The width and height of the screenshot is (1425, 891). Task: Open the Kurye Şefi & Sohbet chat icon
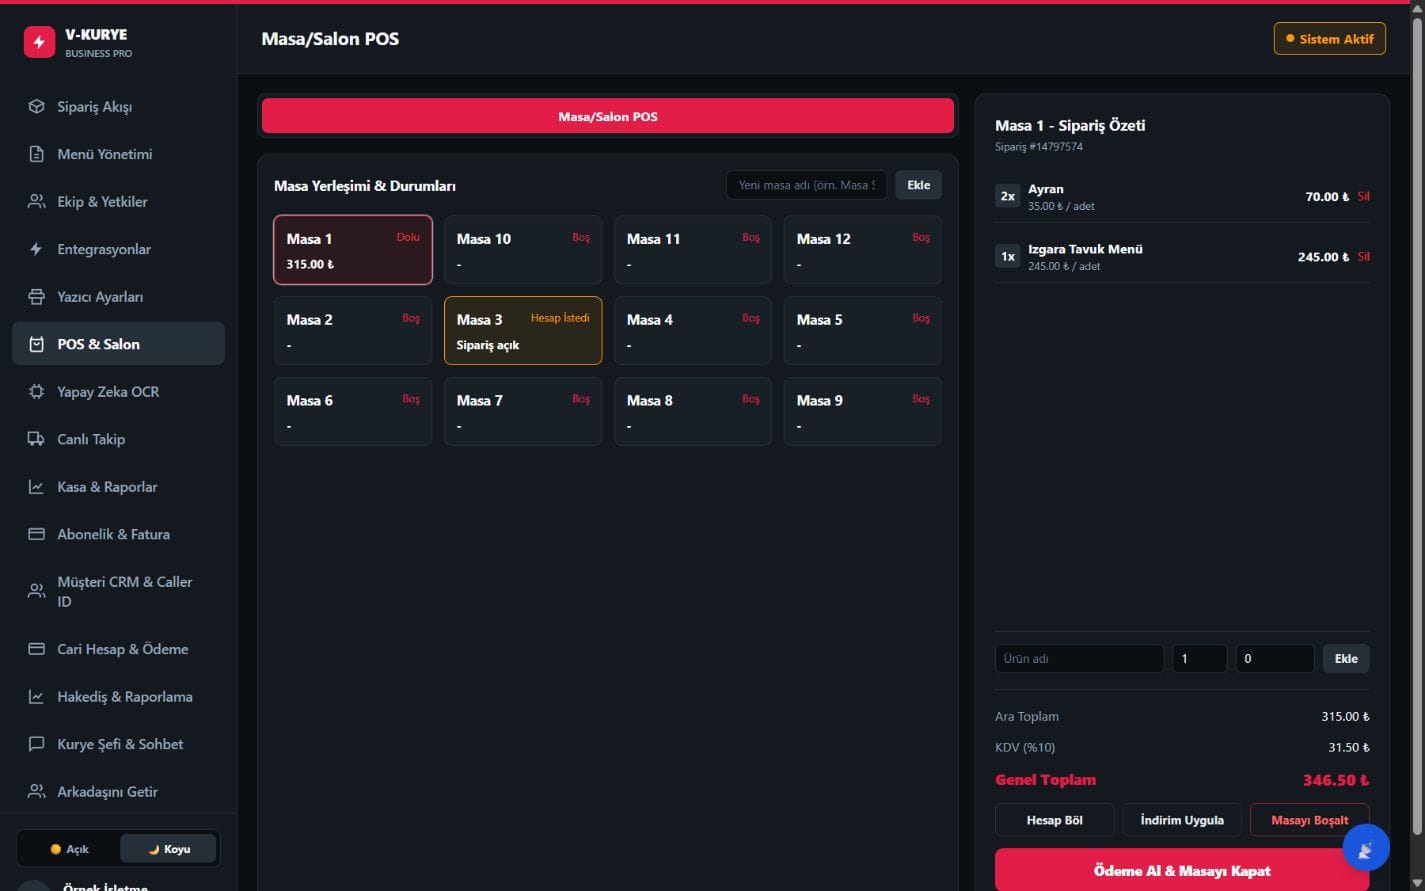[x=36, y=744]
